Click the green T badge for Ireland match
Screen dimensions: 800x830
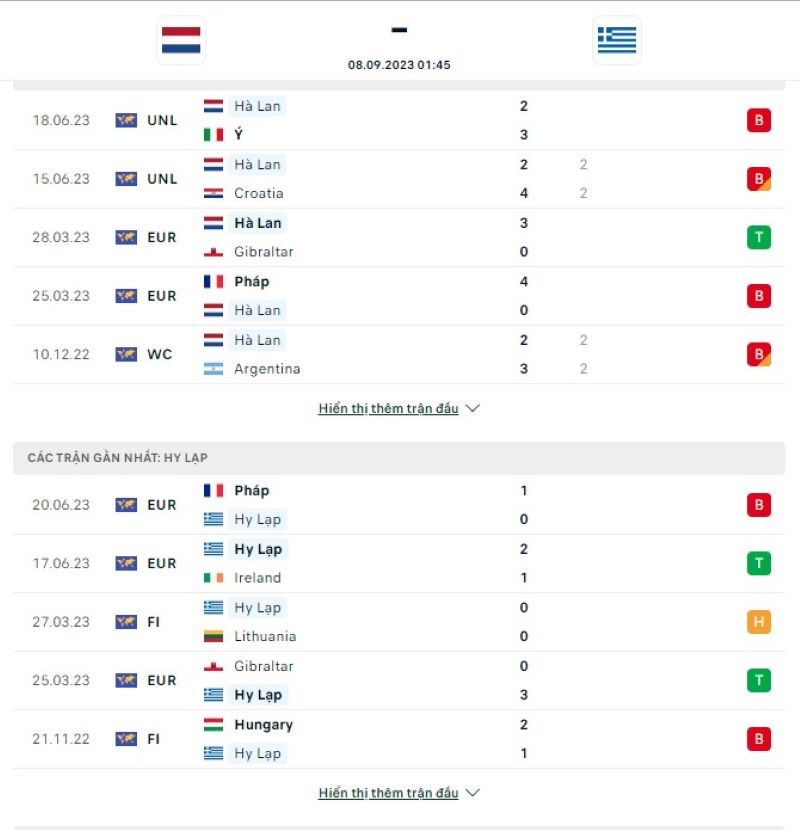pos(758,563)
